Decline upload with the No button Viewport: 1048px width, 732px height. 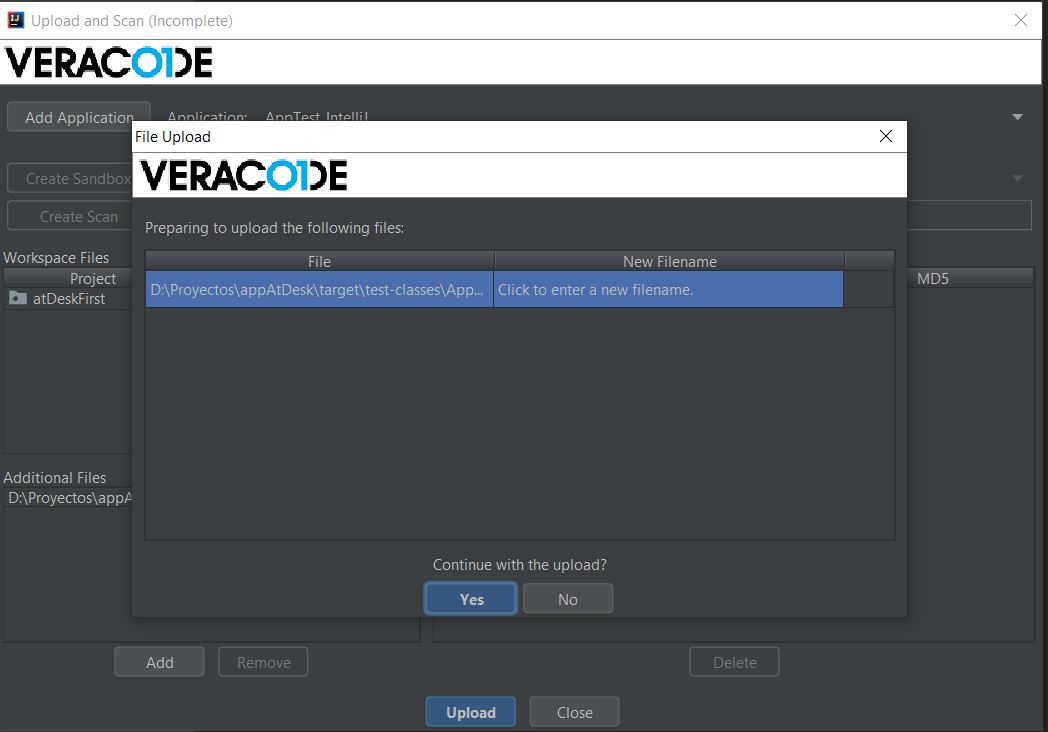coord(567,599)
